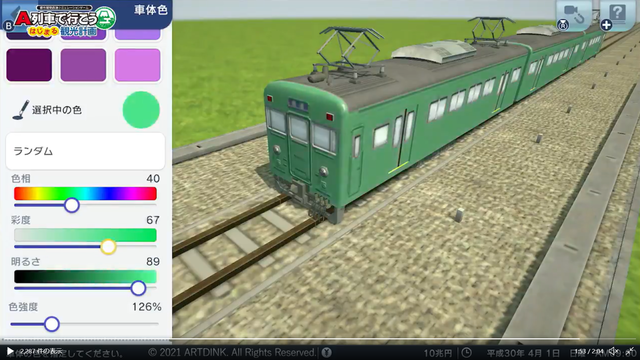Play the video with the play button

(9, 351)
